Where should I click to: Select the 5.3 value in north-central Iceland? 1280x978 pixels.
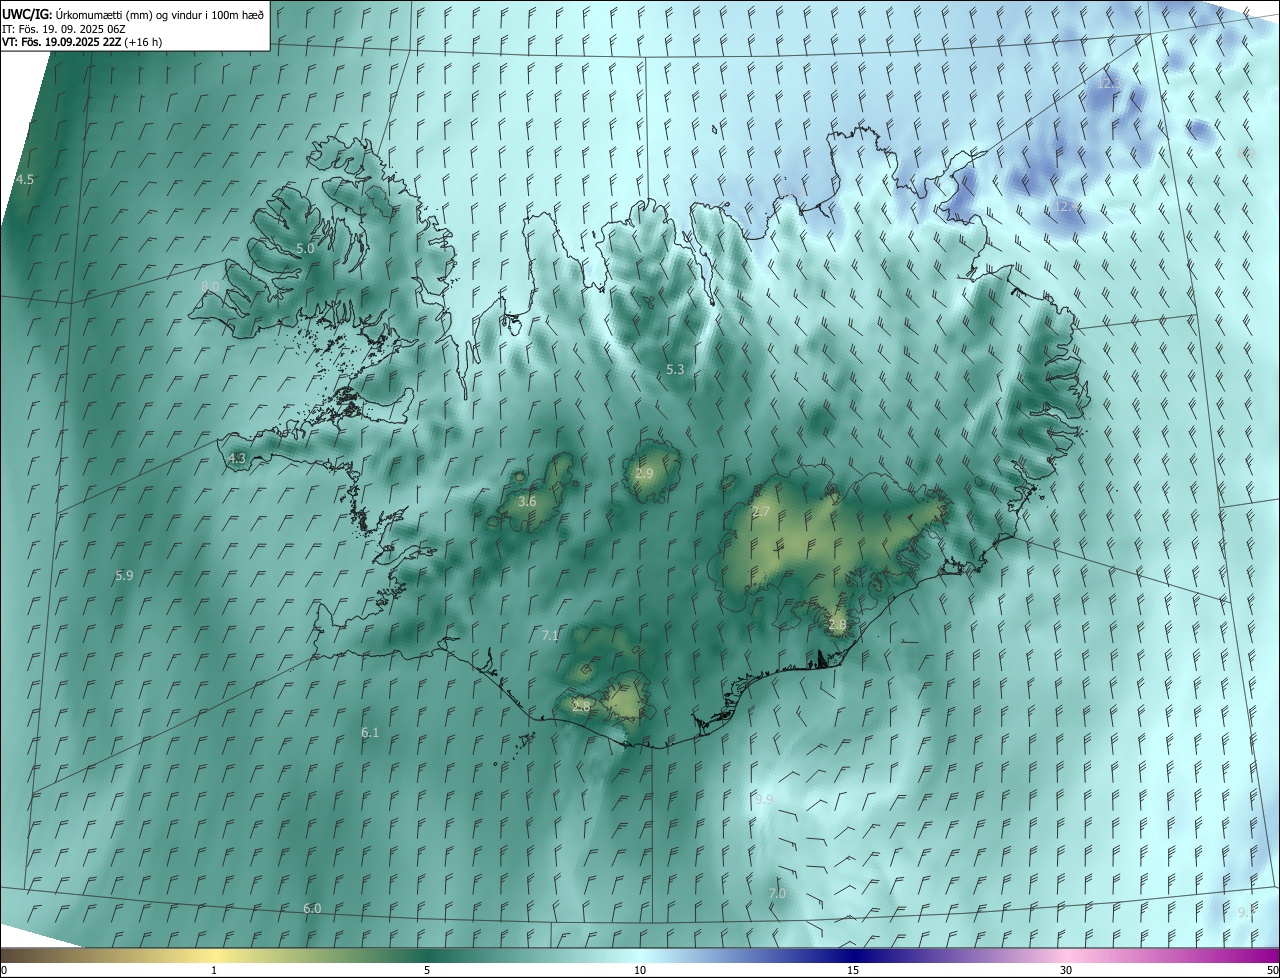click(x=675, y=370)
